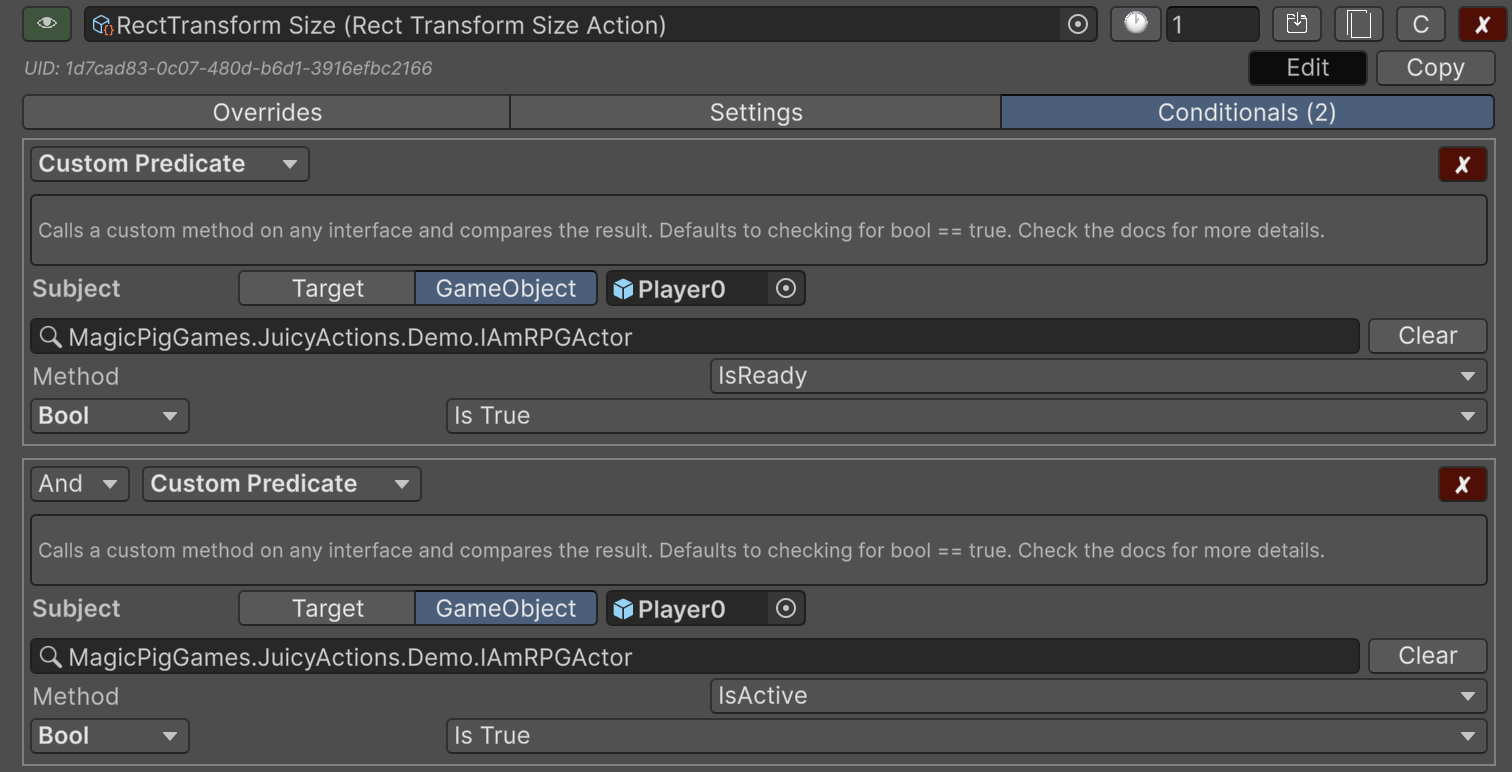Open object picker for RectTransform Size field
1512x772 pixels.
click(x=1077, y=25)
